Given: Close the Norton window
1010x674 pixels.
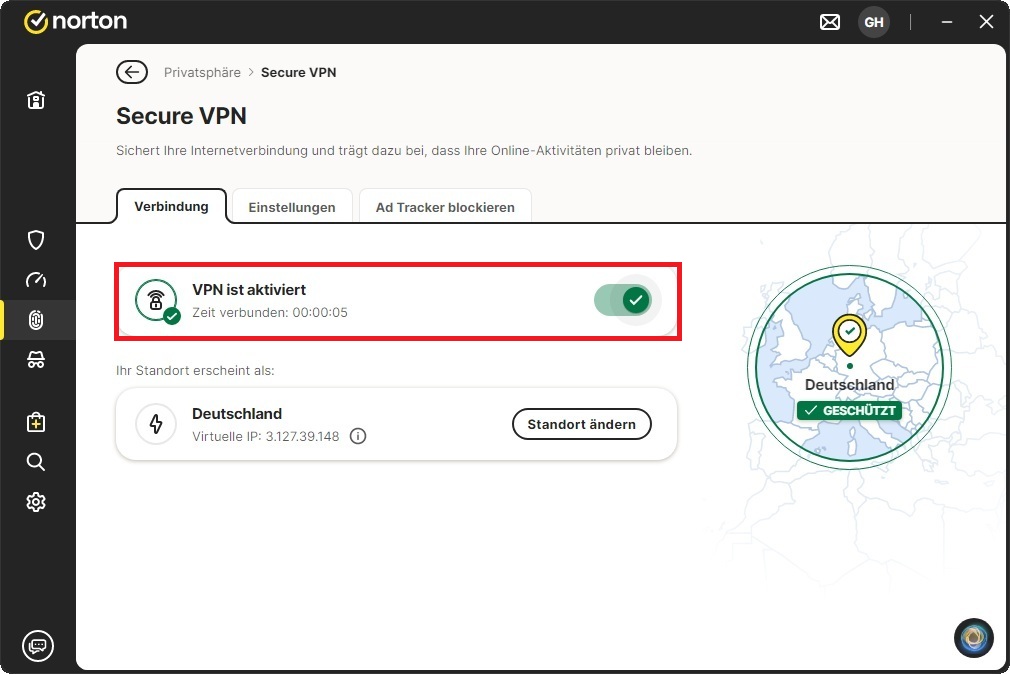Looking at the screenshot, I should [986, 22].
